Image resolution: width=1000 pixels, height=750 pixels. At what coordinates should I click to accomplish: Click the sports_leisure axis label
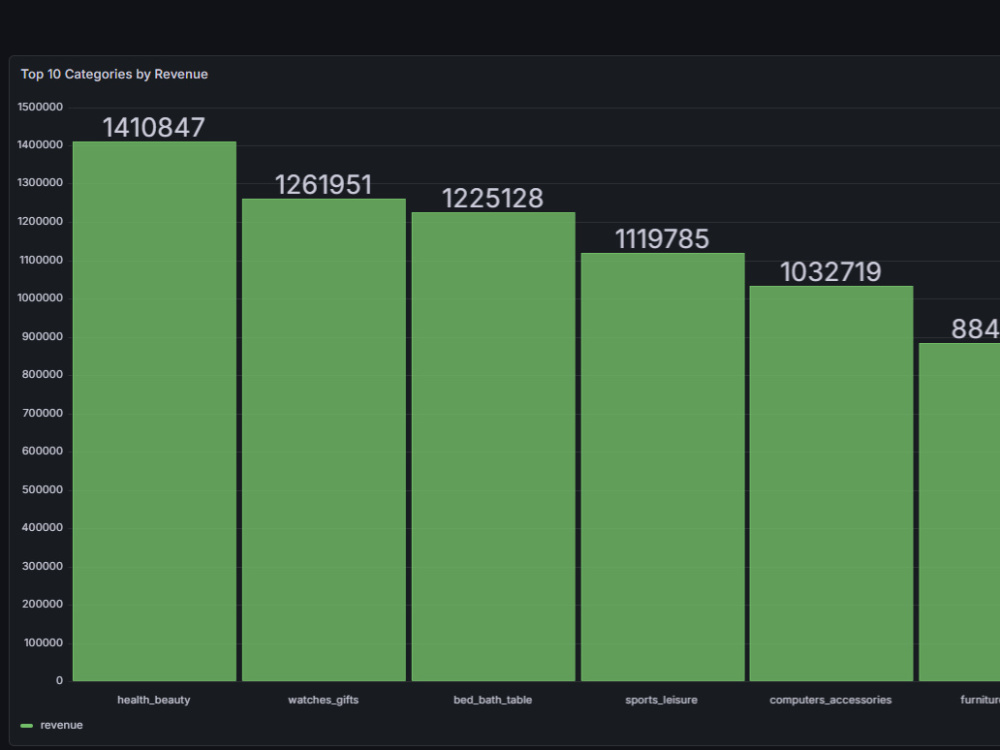(661, 700)
